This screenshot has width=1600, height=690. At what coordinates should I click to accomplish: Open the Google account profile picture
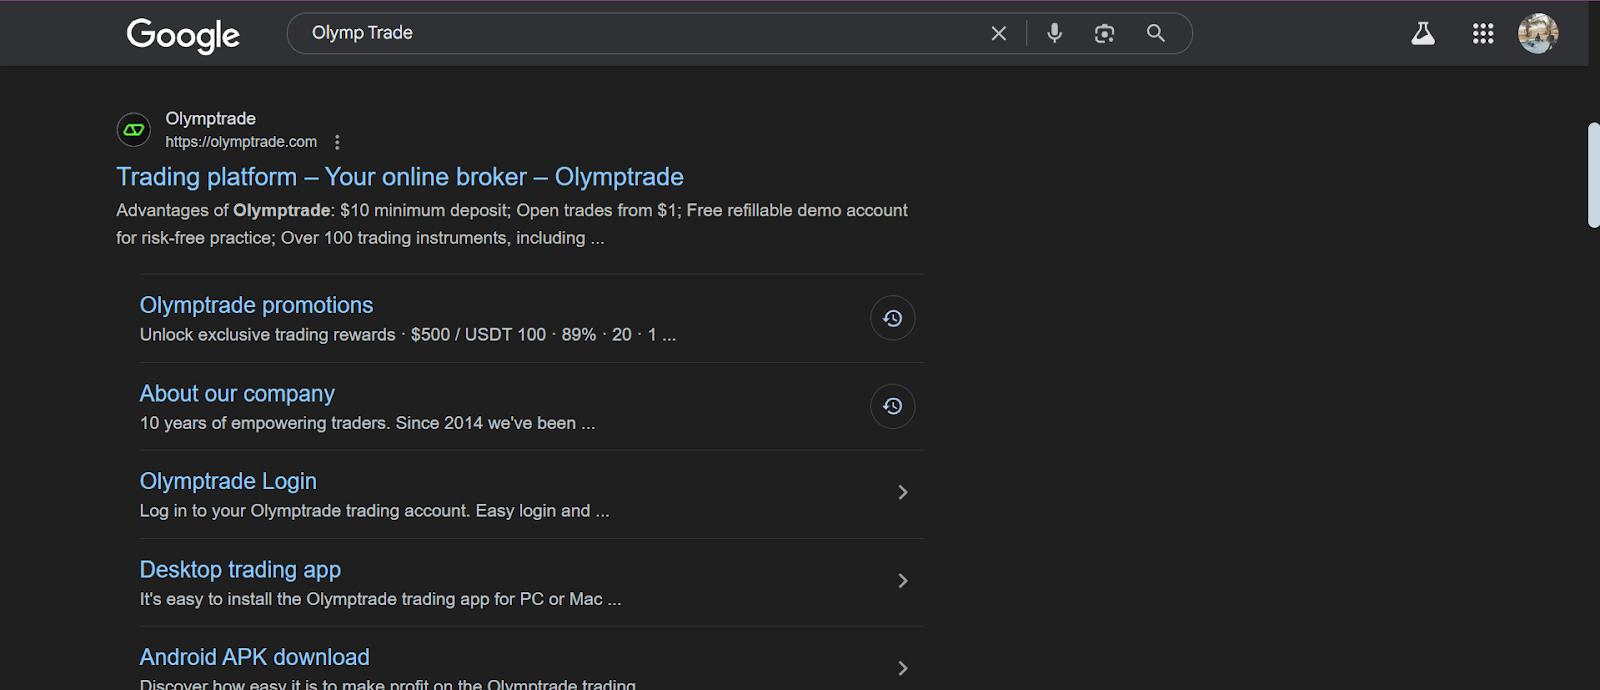coord(1538,33)
